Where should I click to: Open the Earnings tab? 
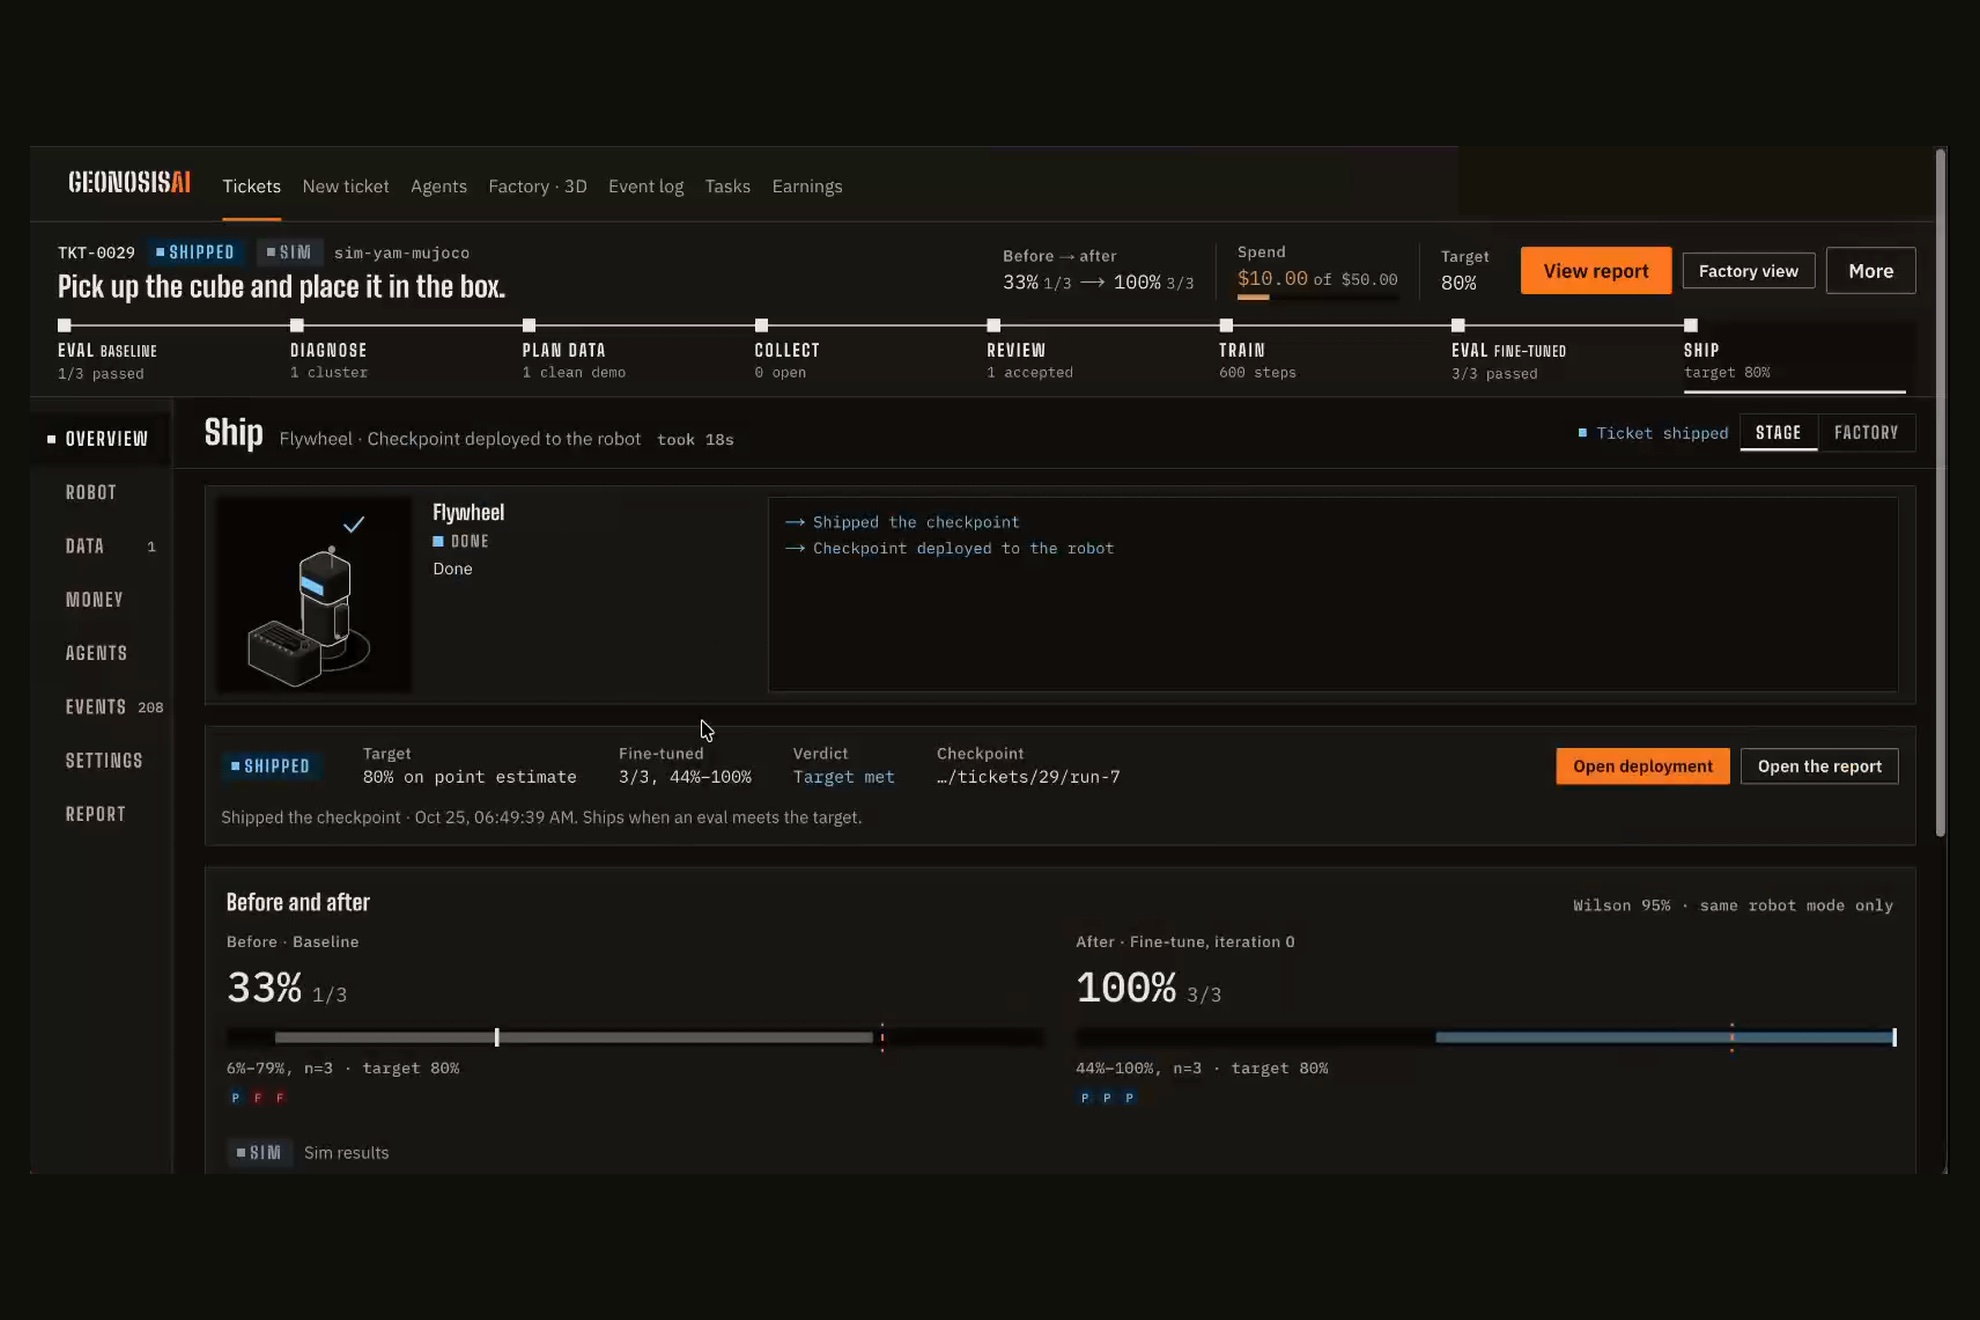point(806,186)
